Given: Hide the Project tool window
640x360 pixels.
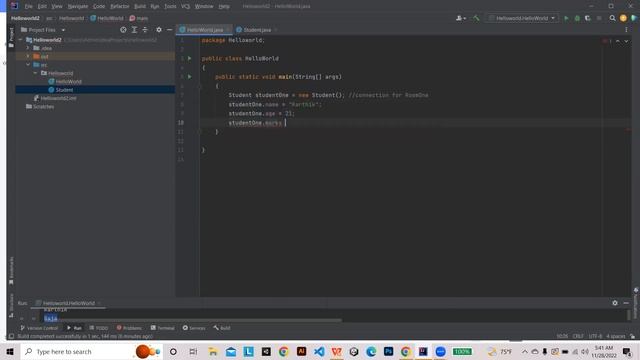Looking at the screenshot, I should [169, 30].
